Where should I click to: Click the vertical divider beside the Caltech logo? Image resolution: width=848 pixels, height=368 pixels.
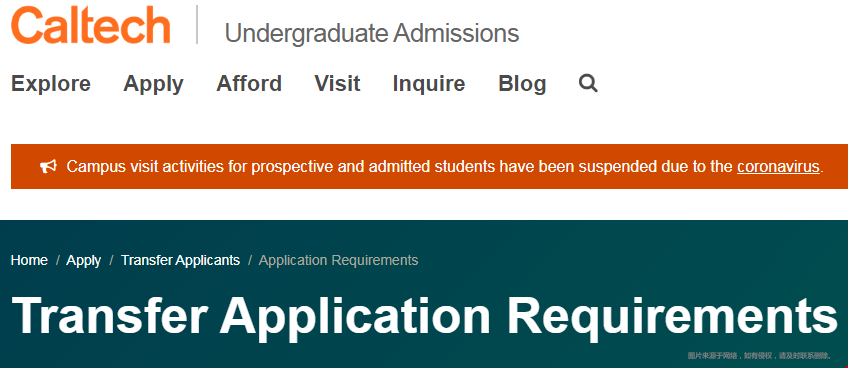[197, 25]
